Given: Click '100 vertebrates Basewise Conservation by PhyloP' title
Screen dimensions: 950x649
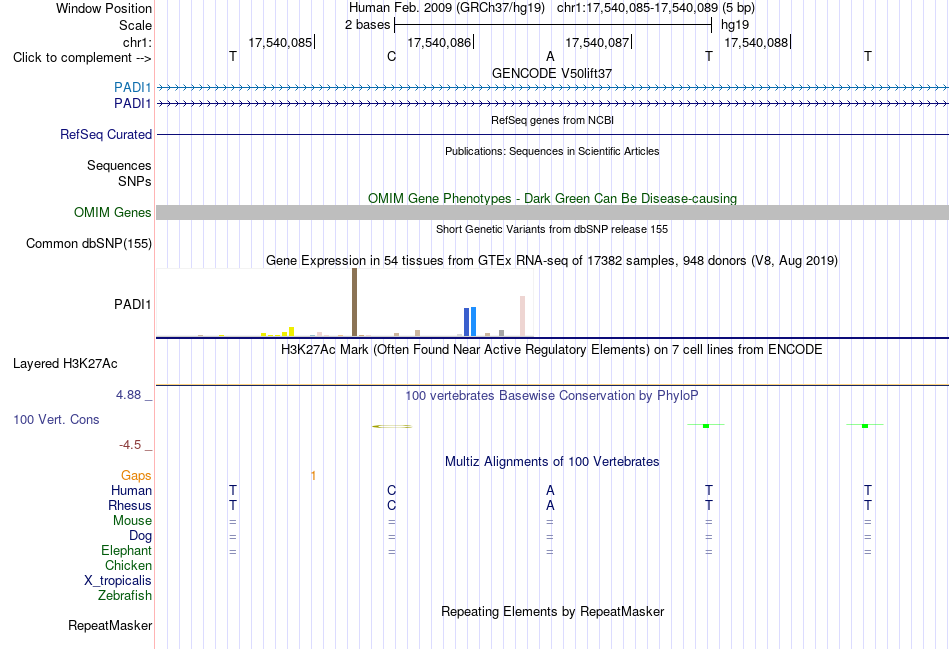Looking at the screenshot, I should [551, 396].
